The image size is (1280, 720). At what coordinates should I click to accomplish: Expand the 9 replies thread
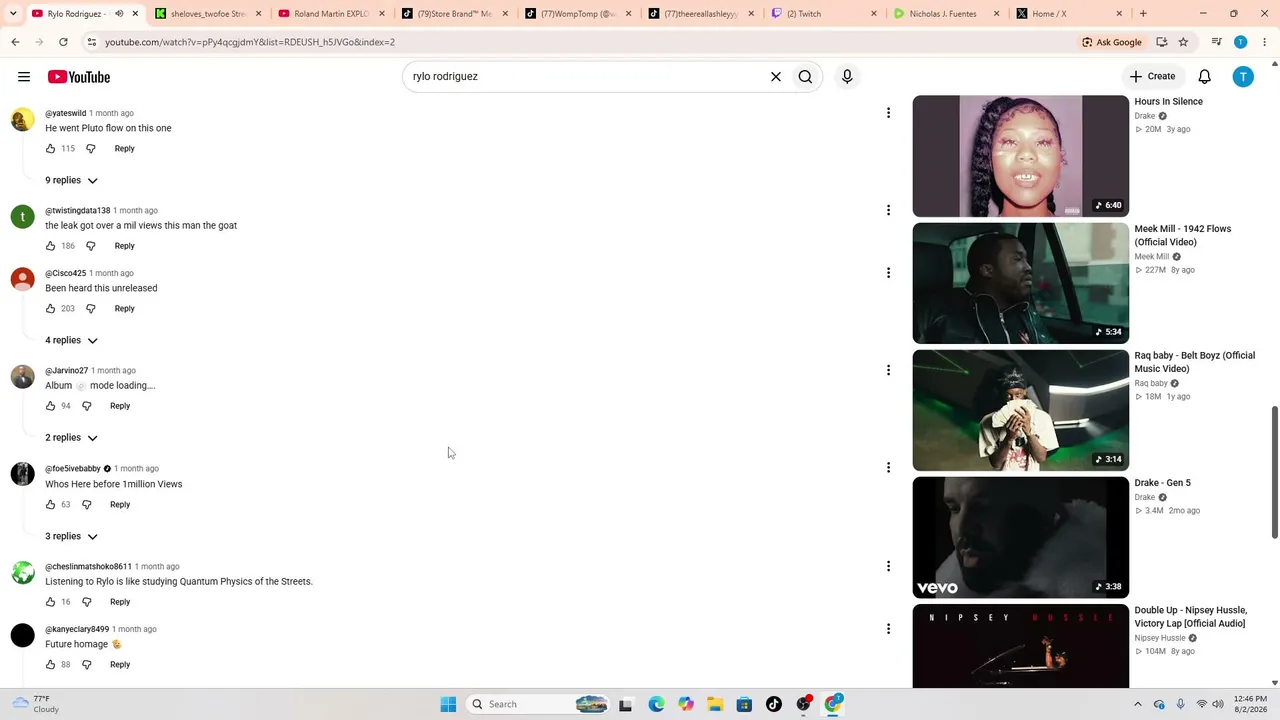(71, 180)
